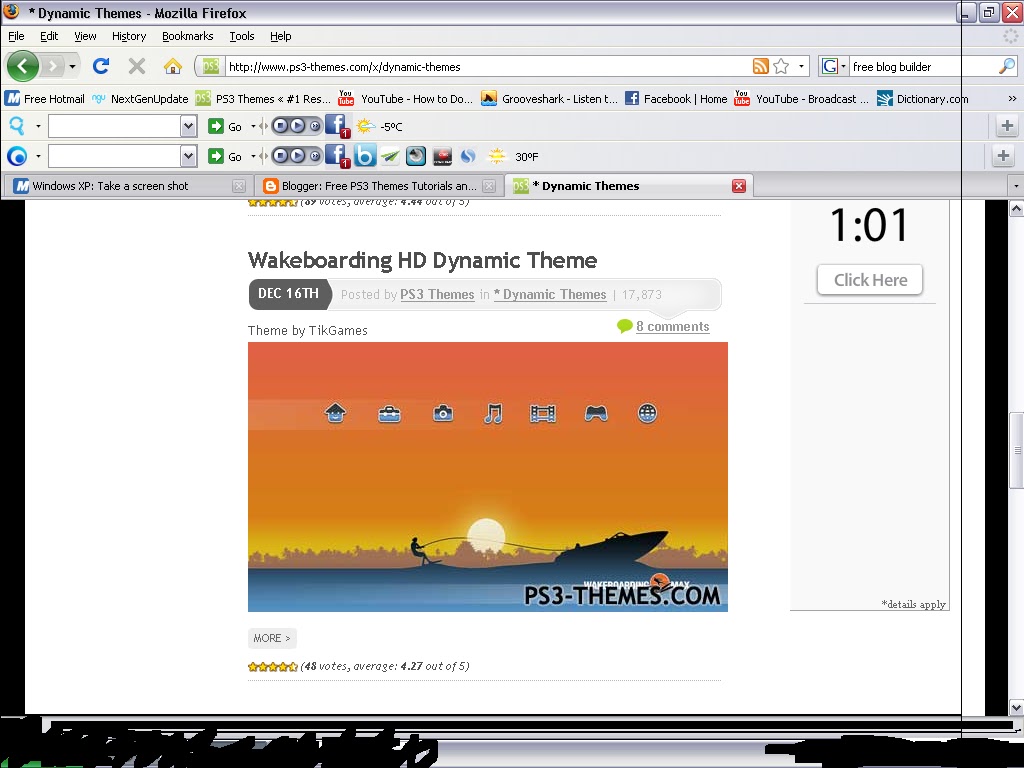The height and width of the screenshot is (768, 1024).
Task: Open the Tools menu
Action: tap(242, 36)
